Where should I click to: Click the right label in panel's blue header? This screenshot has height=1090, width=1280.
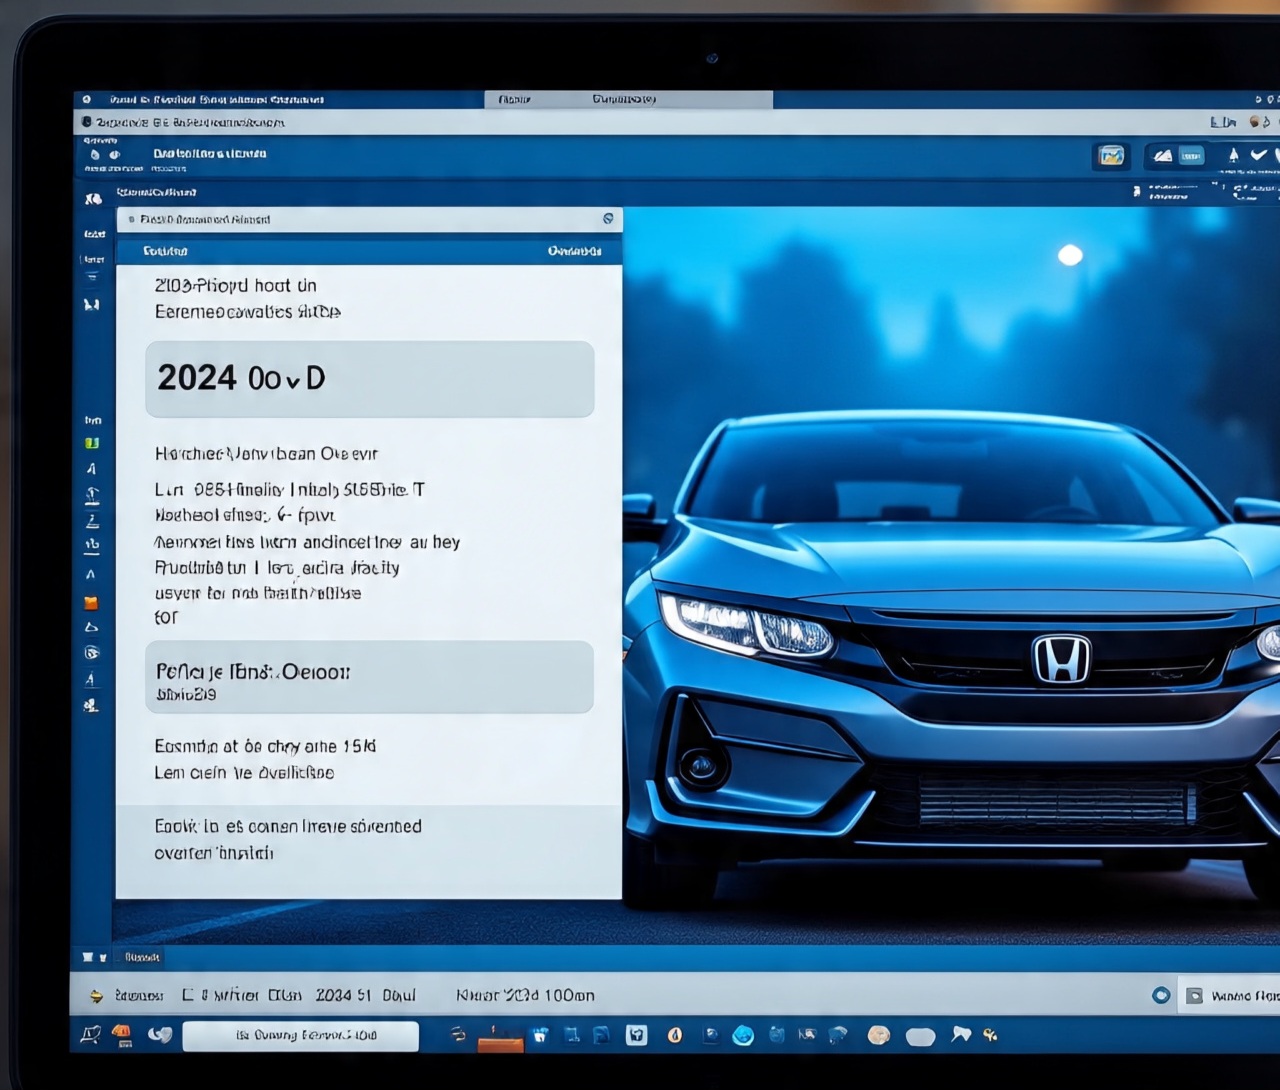click(574, 251)
